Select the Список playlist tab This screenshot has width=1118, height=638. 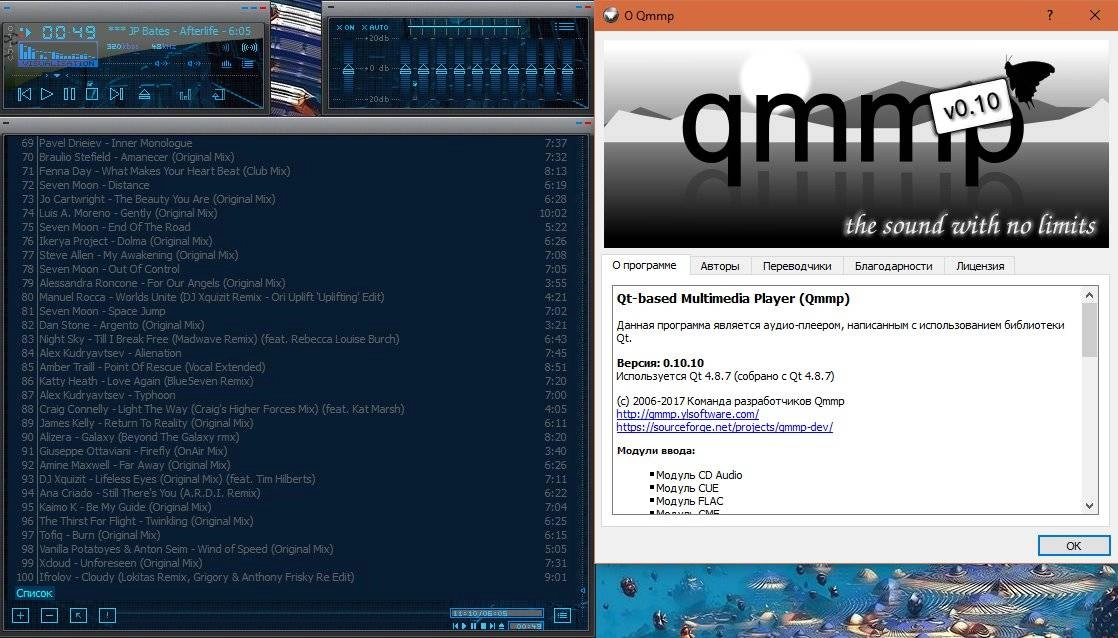34,592
